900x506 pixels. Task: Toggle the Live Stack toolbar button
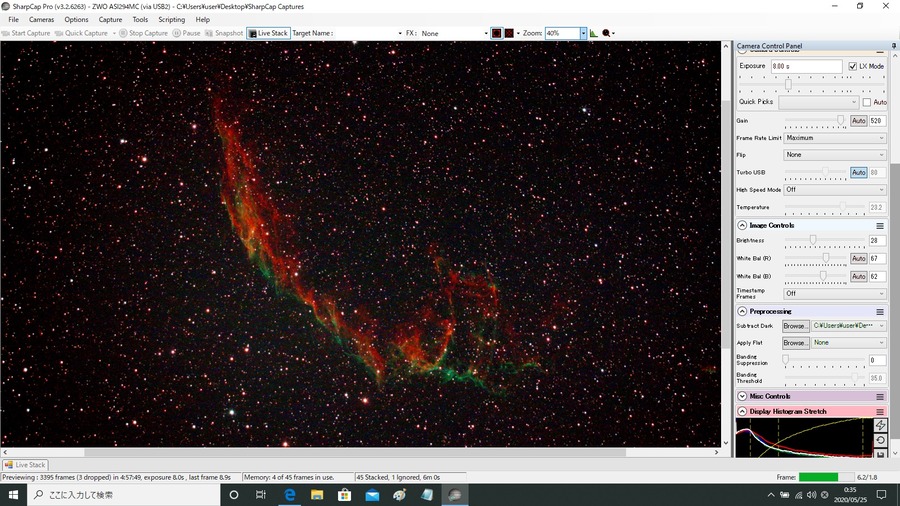268,33
